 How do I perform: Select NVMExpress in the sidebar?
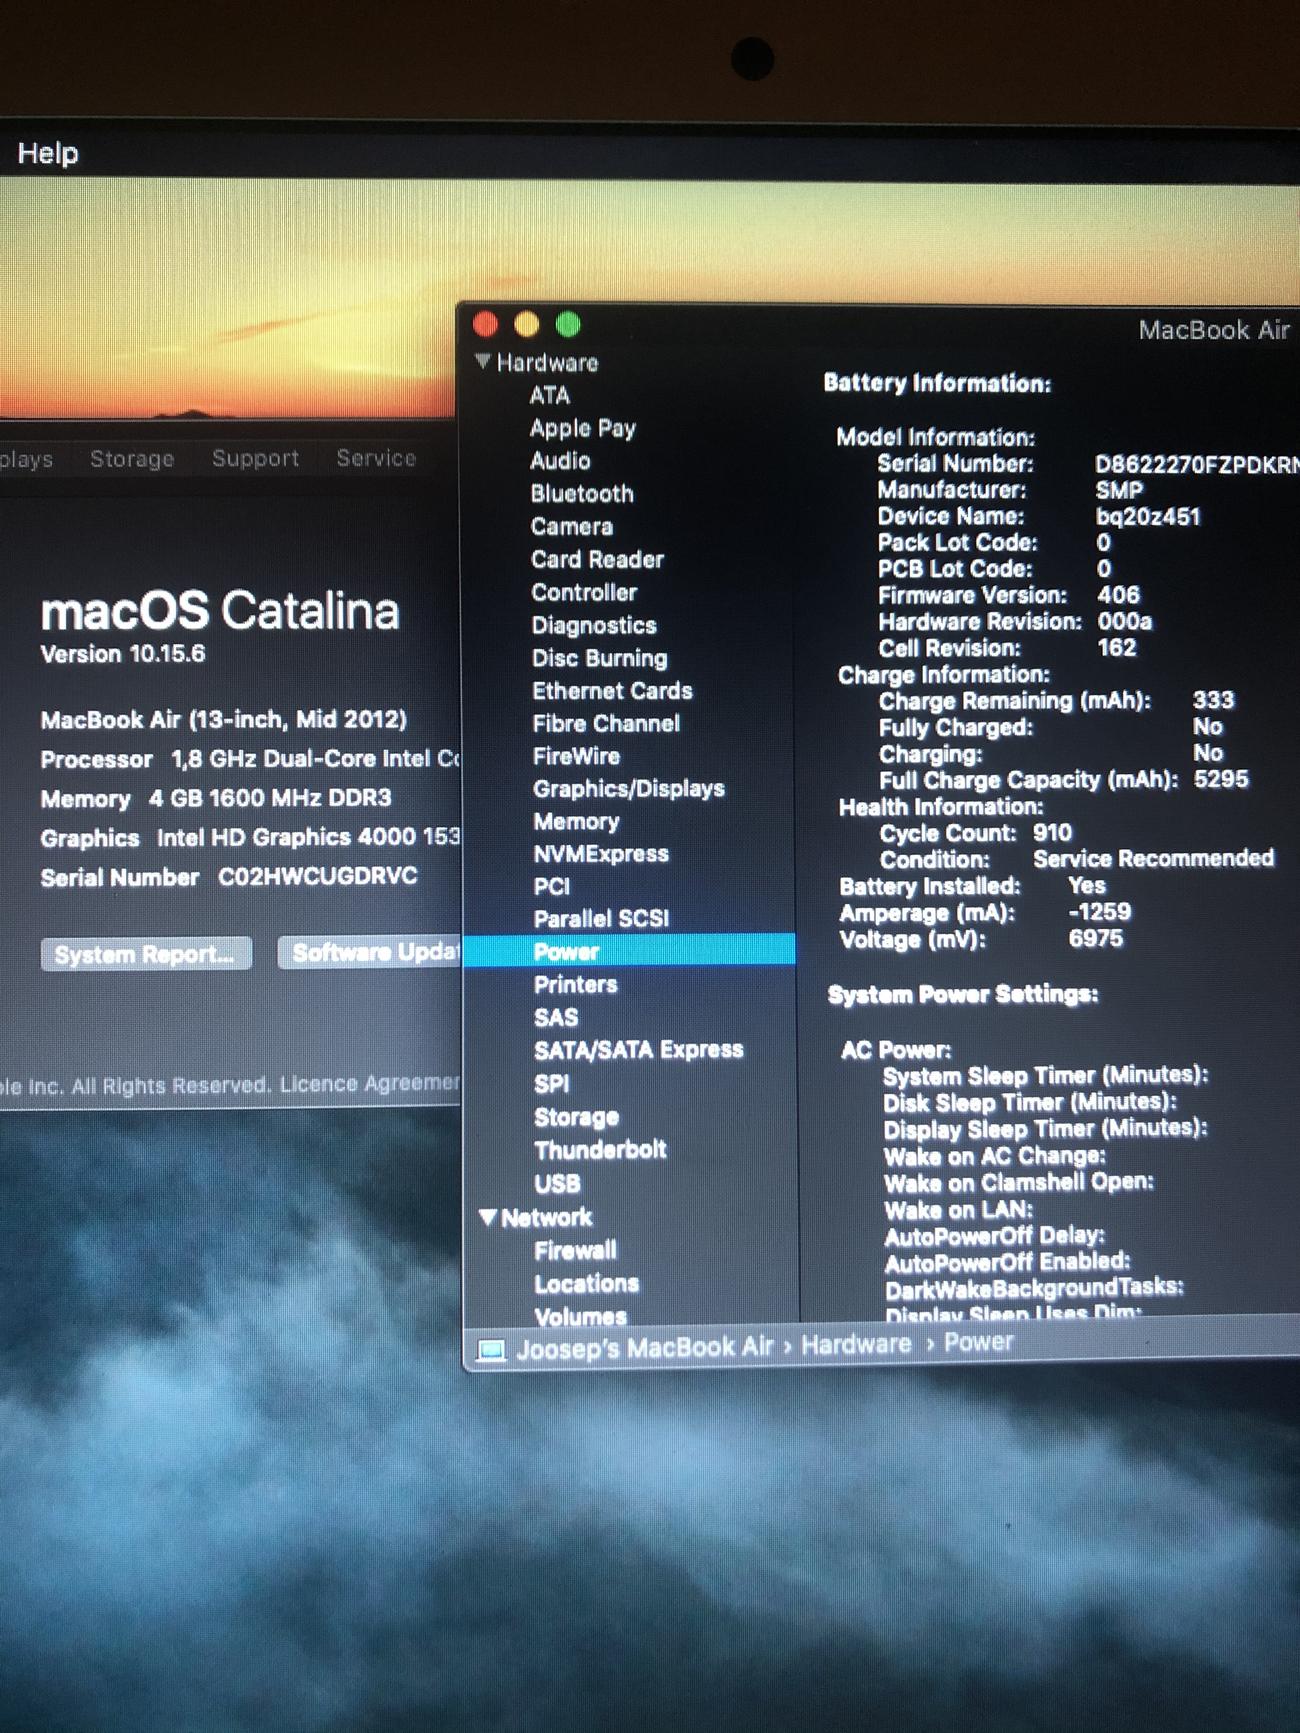(x=601, y=854)
